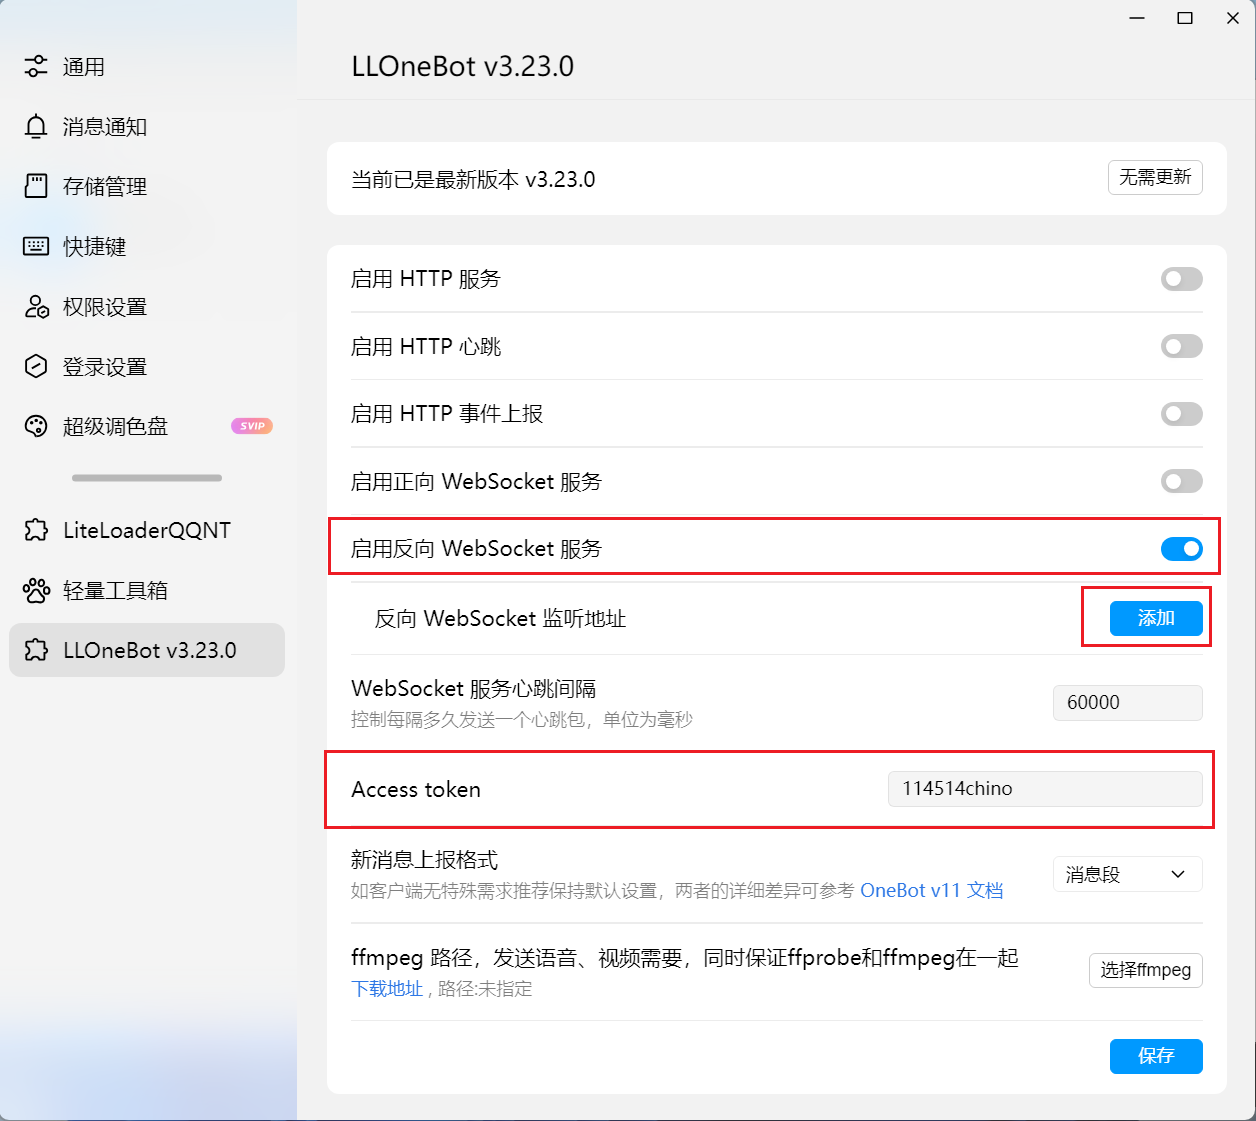The image size is (1256, 1121).
Task: Click the 当前已是最新版本 v3.23.0 text
Action: pyautogui.click(x=473, y=180)
